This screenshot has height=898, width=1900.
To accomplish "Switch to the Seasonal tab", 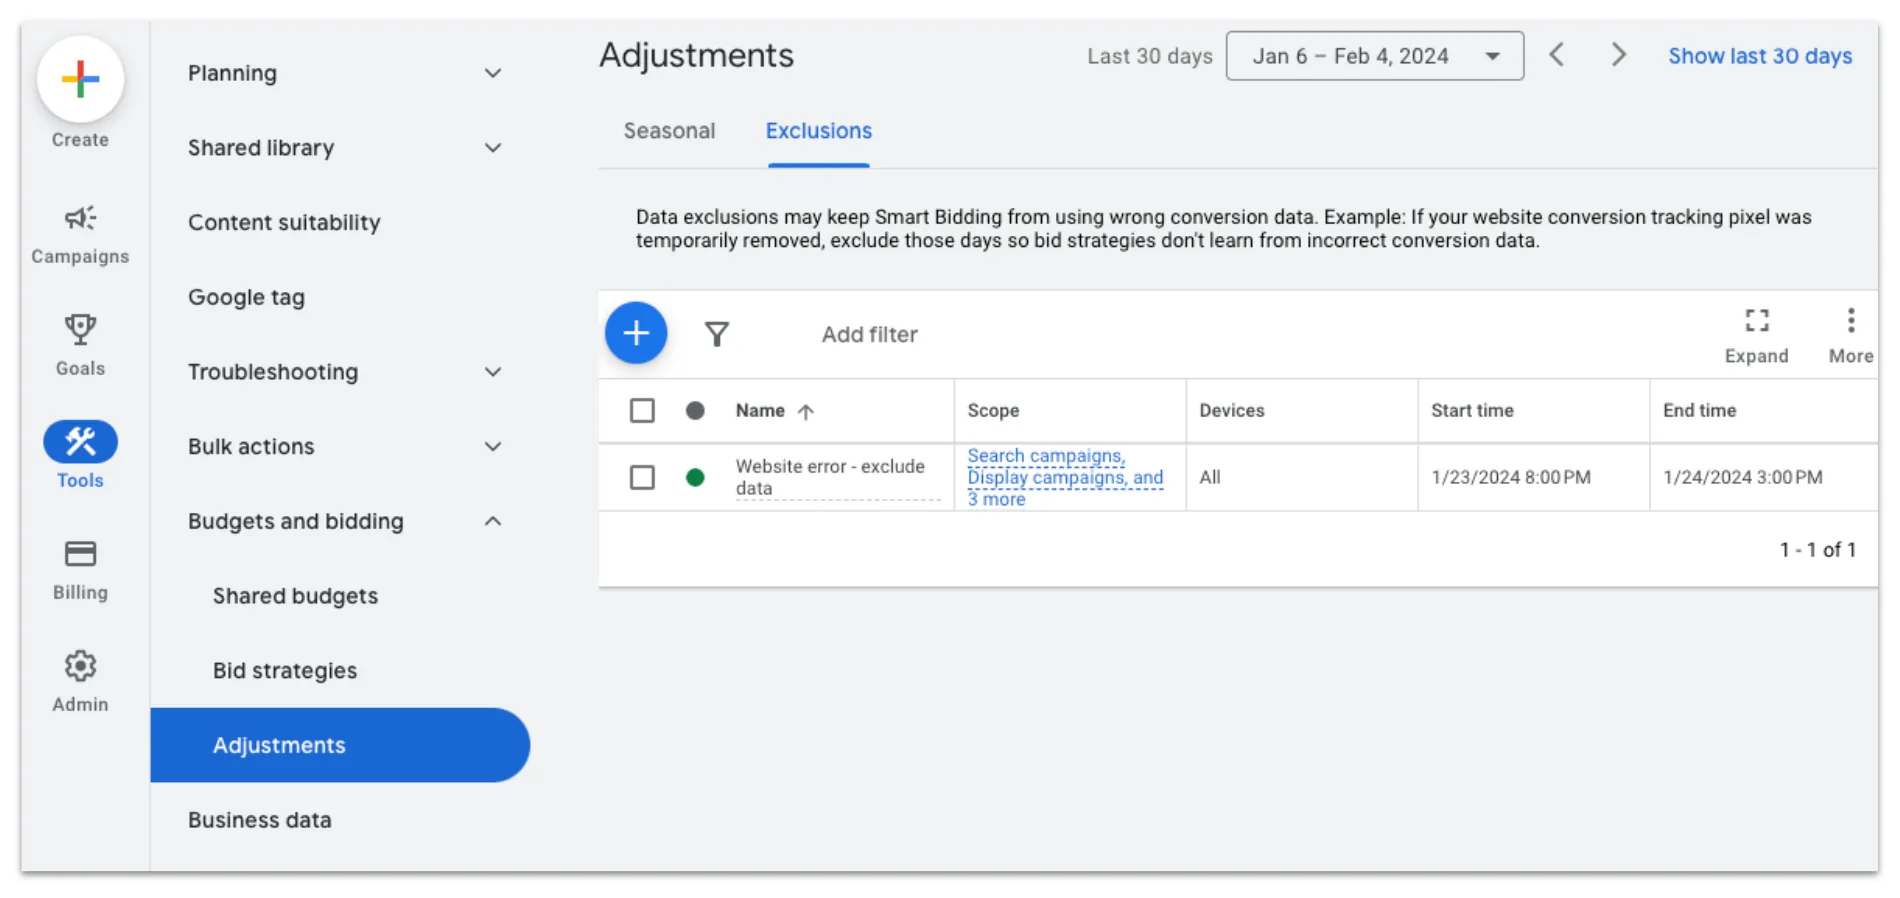I will [x=669, y=131].
